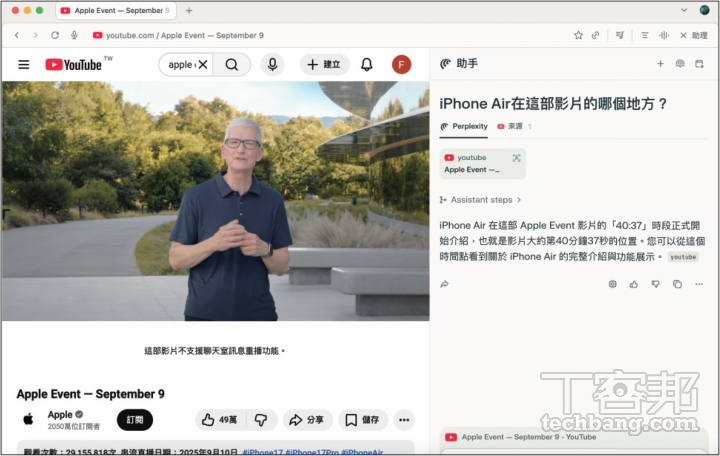Image resolution: width=720 pixels, height=456 pixels.
Task: Copy page link with the chain icon
Action: [x=596, y=35]
